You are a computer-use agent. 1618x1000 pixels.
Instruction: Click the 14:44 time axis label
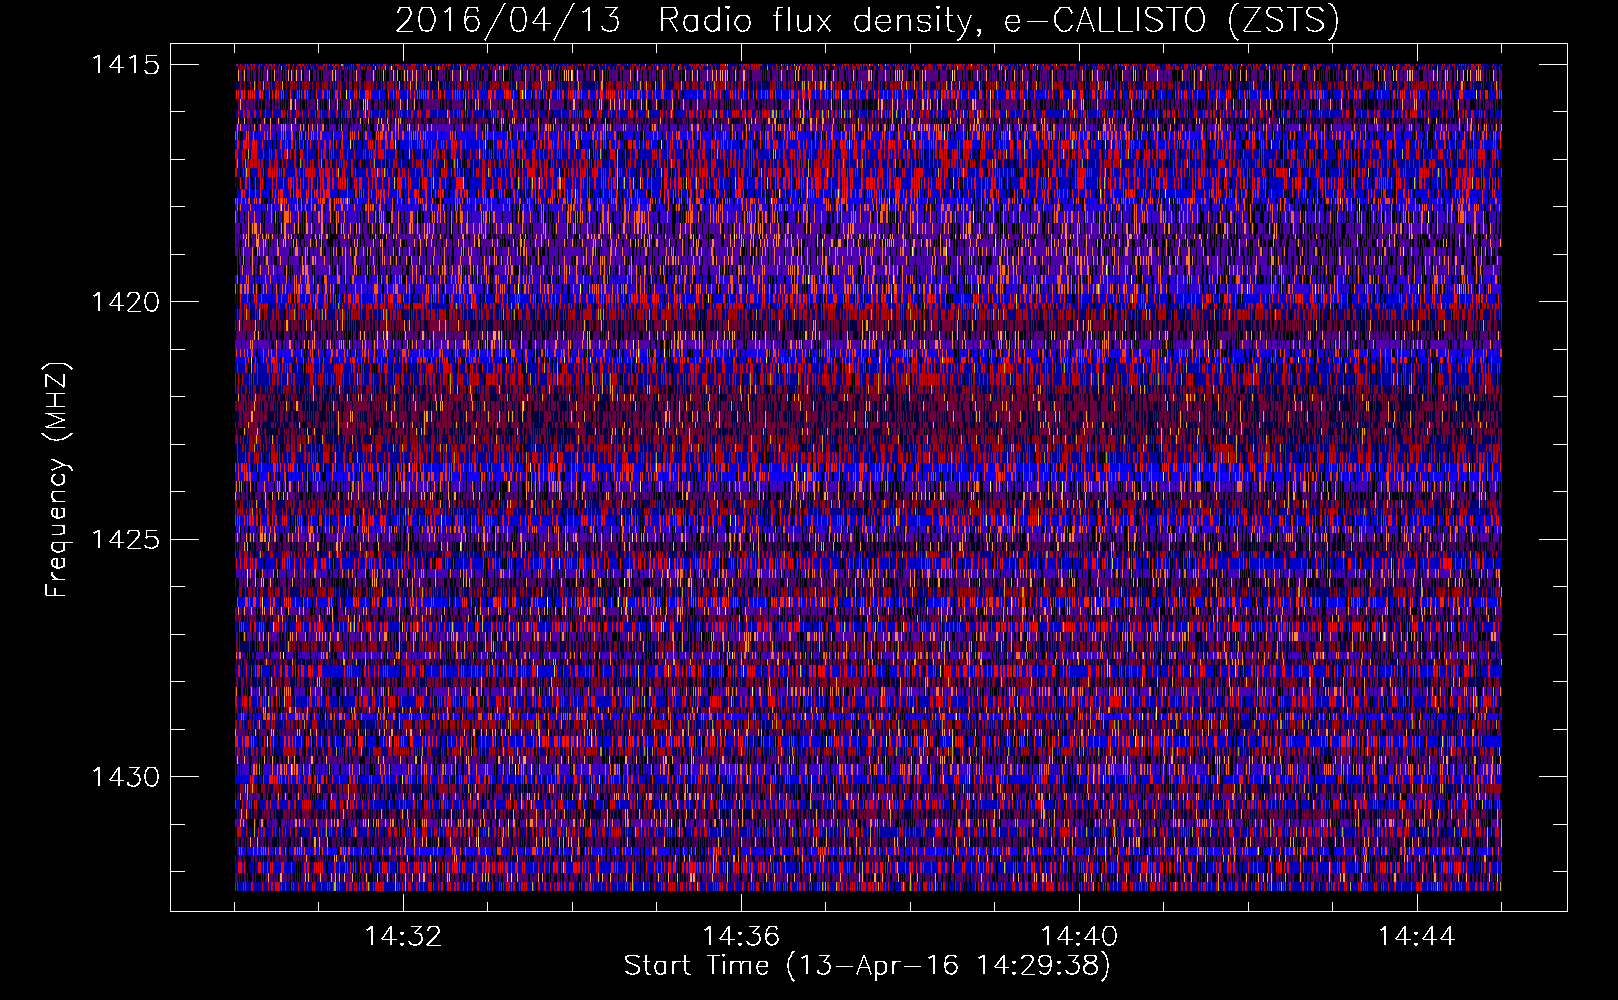click(x=1417, y=937)
